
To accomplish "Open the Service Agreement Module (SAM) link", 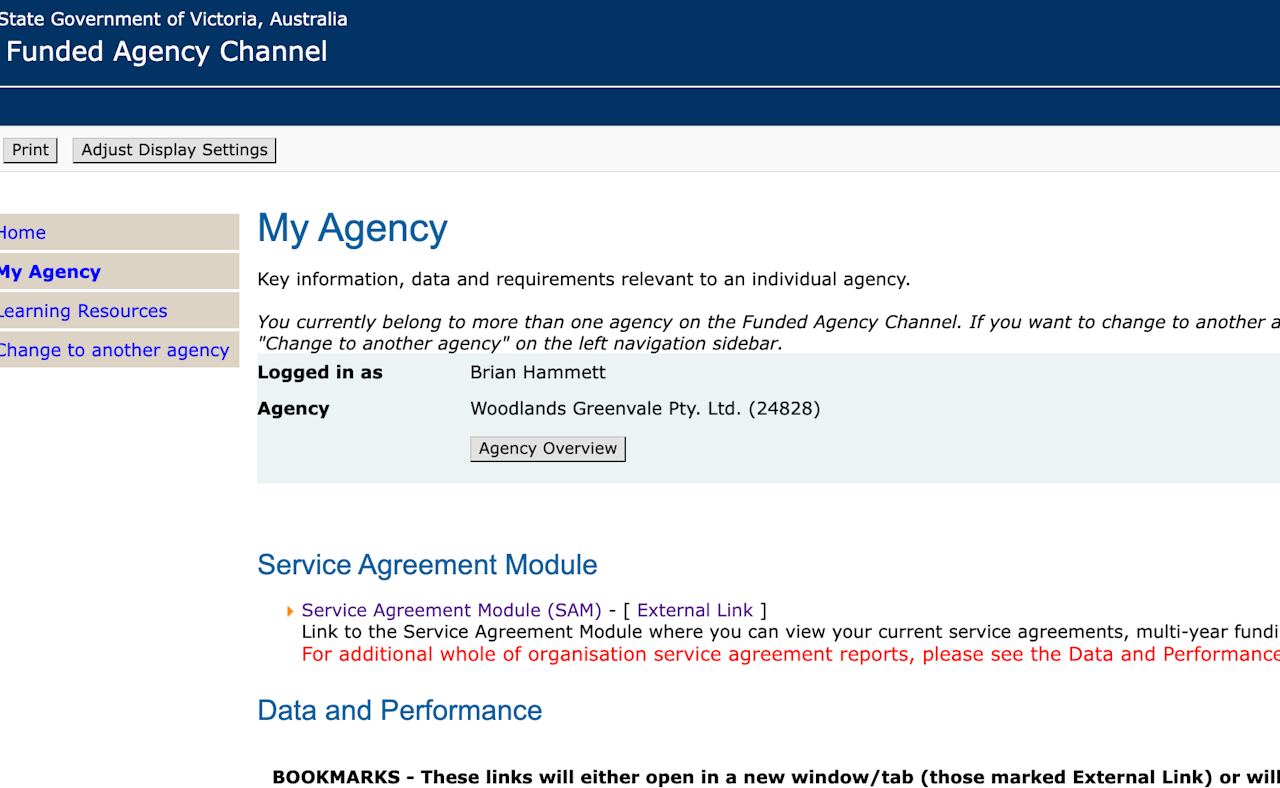I will click(x=451, y=610).
